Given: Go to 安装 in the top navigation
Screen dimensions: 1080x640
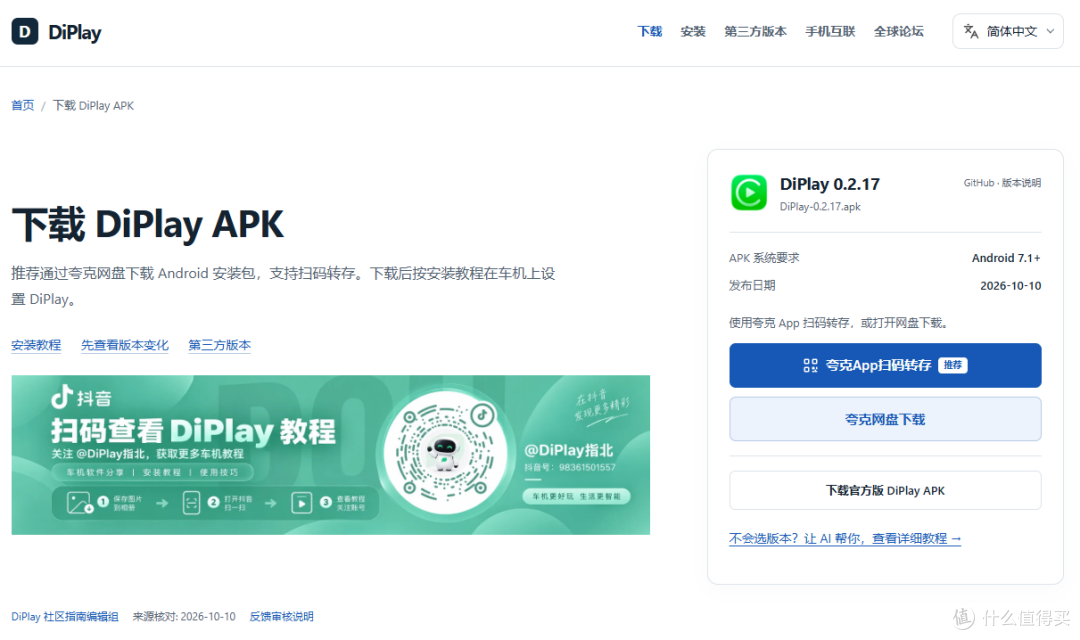Looking at the screenshot, I should [693, 32].
